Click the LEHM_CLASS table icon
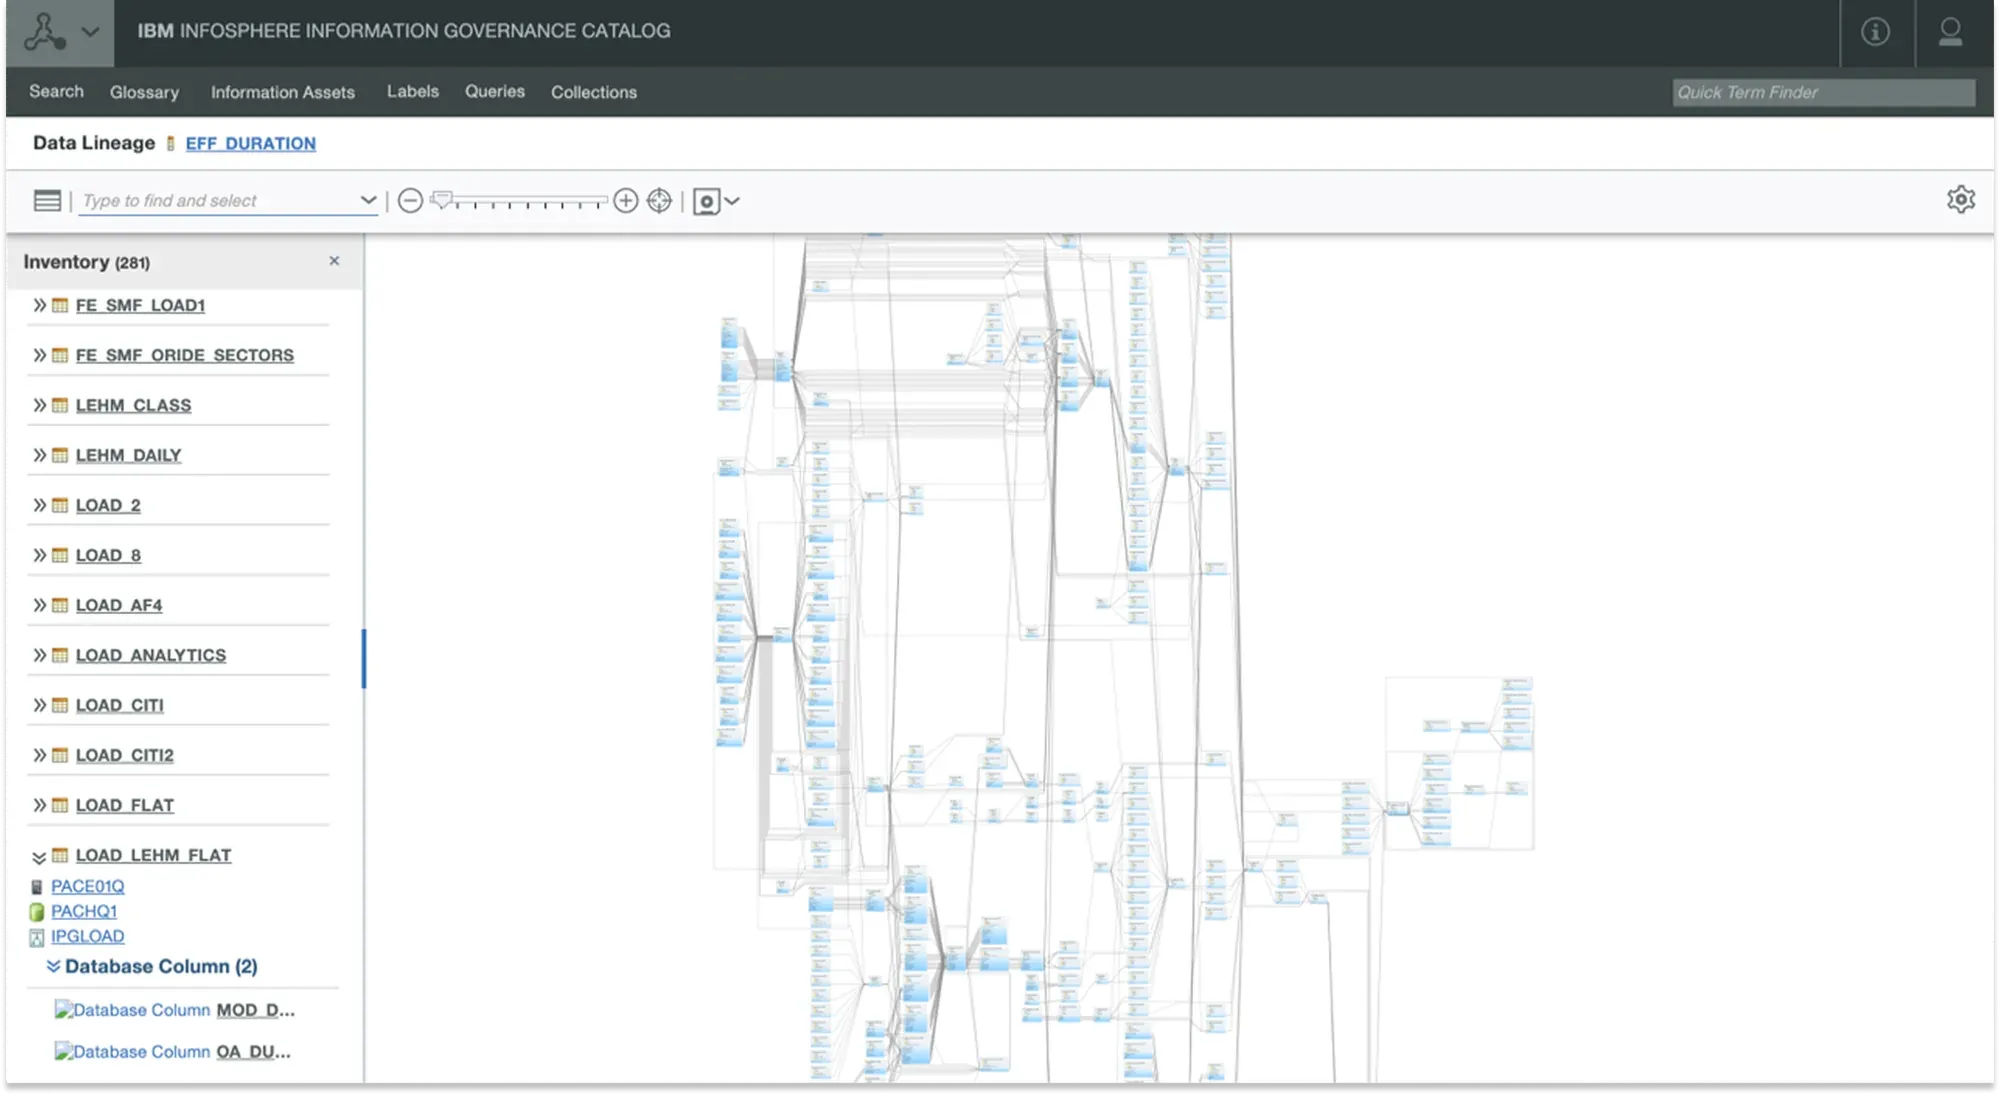This screenshot has width=2000, height=1095. 60,405
